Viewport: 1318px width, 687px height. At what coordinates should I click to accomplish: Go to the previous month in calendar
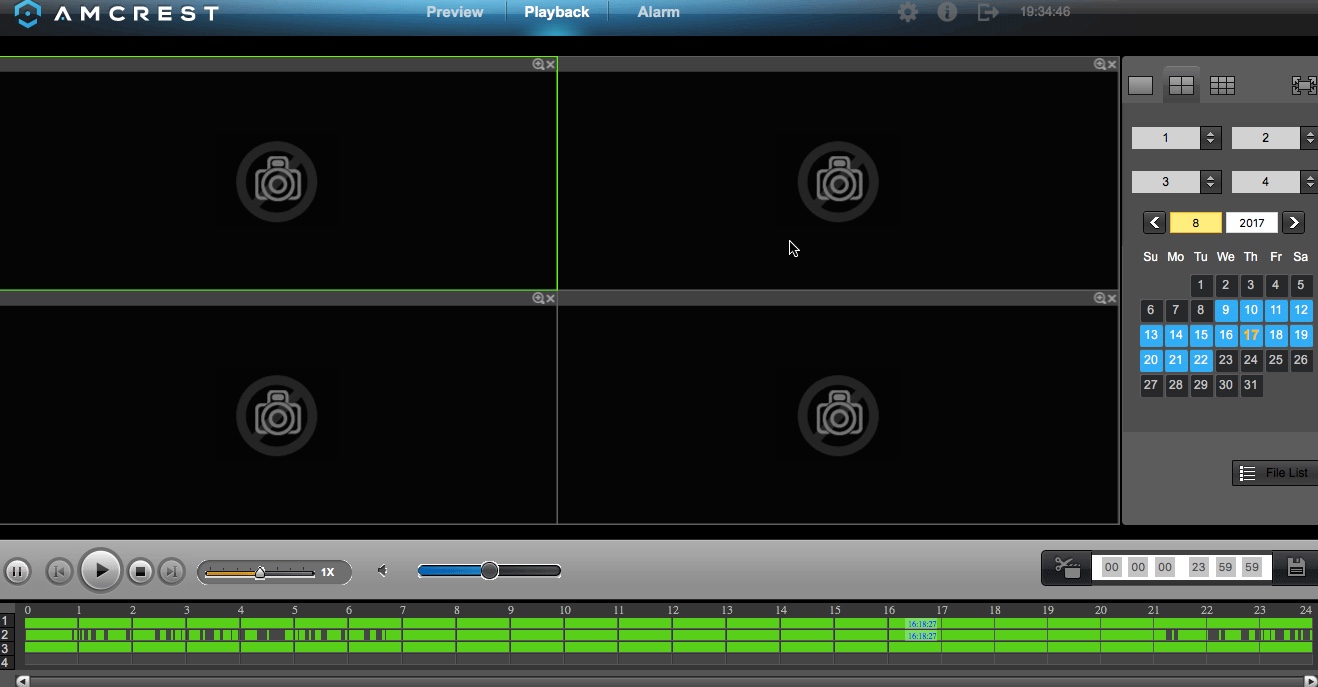[1154, 223]
